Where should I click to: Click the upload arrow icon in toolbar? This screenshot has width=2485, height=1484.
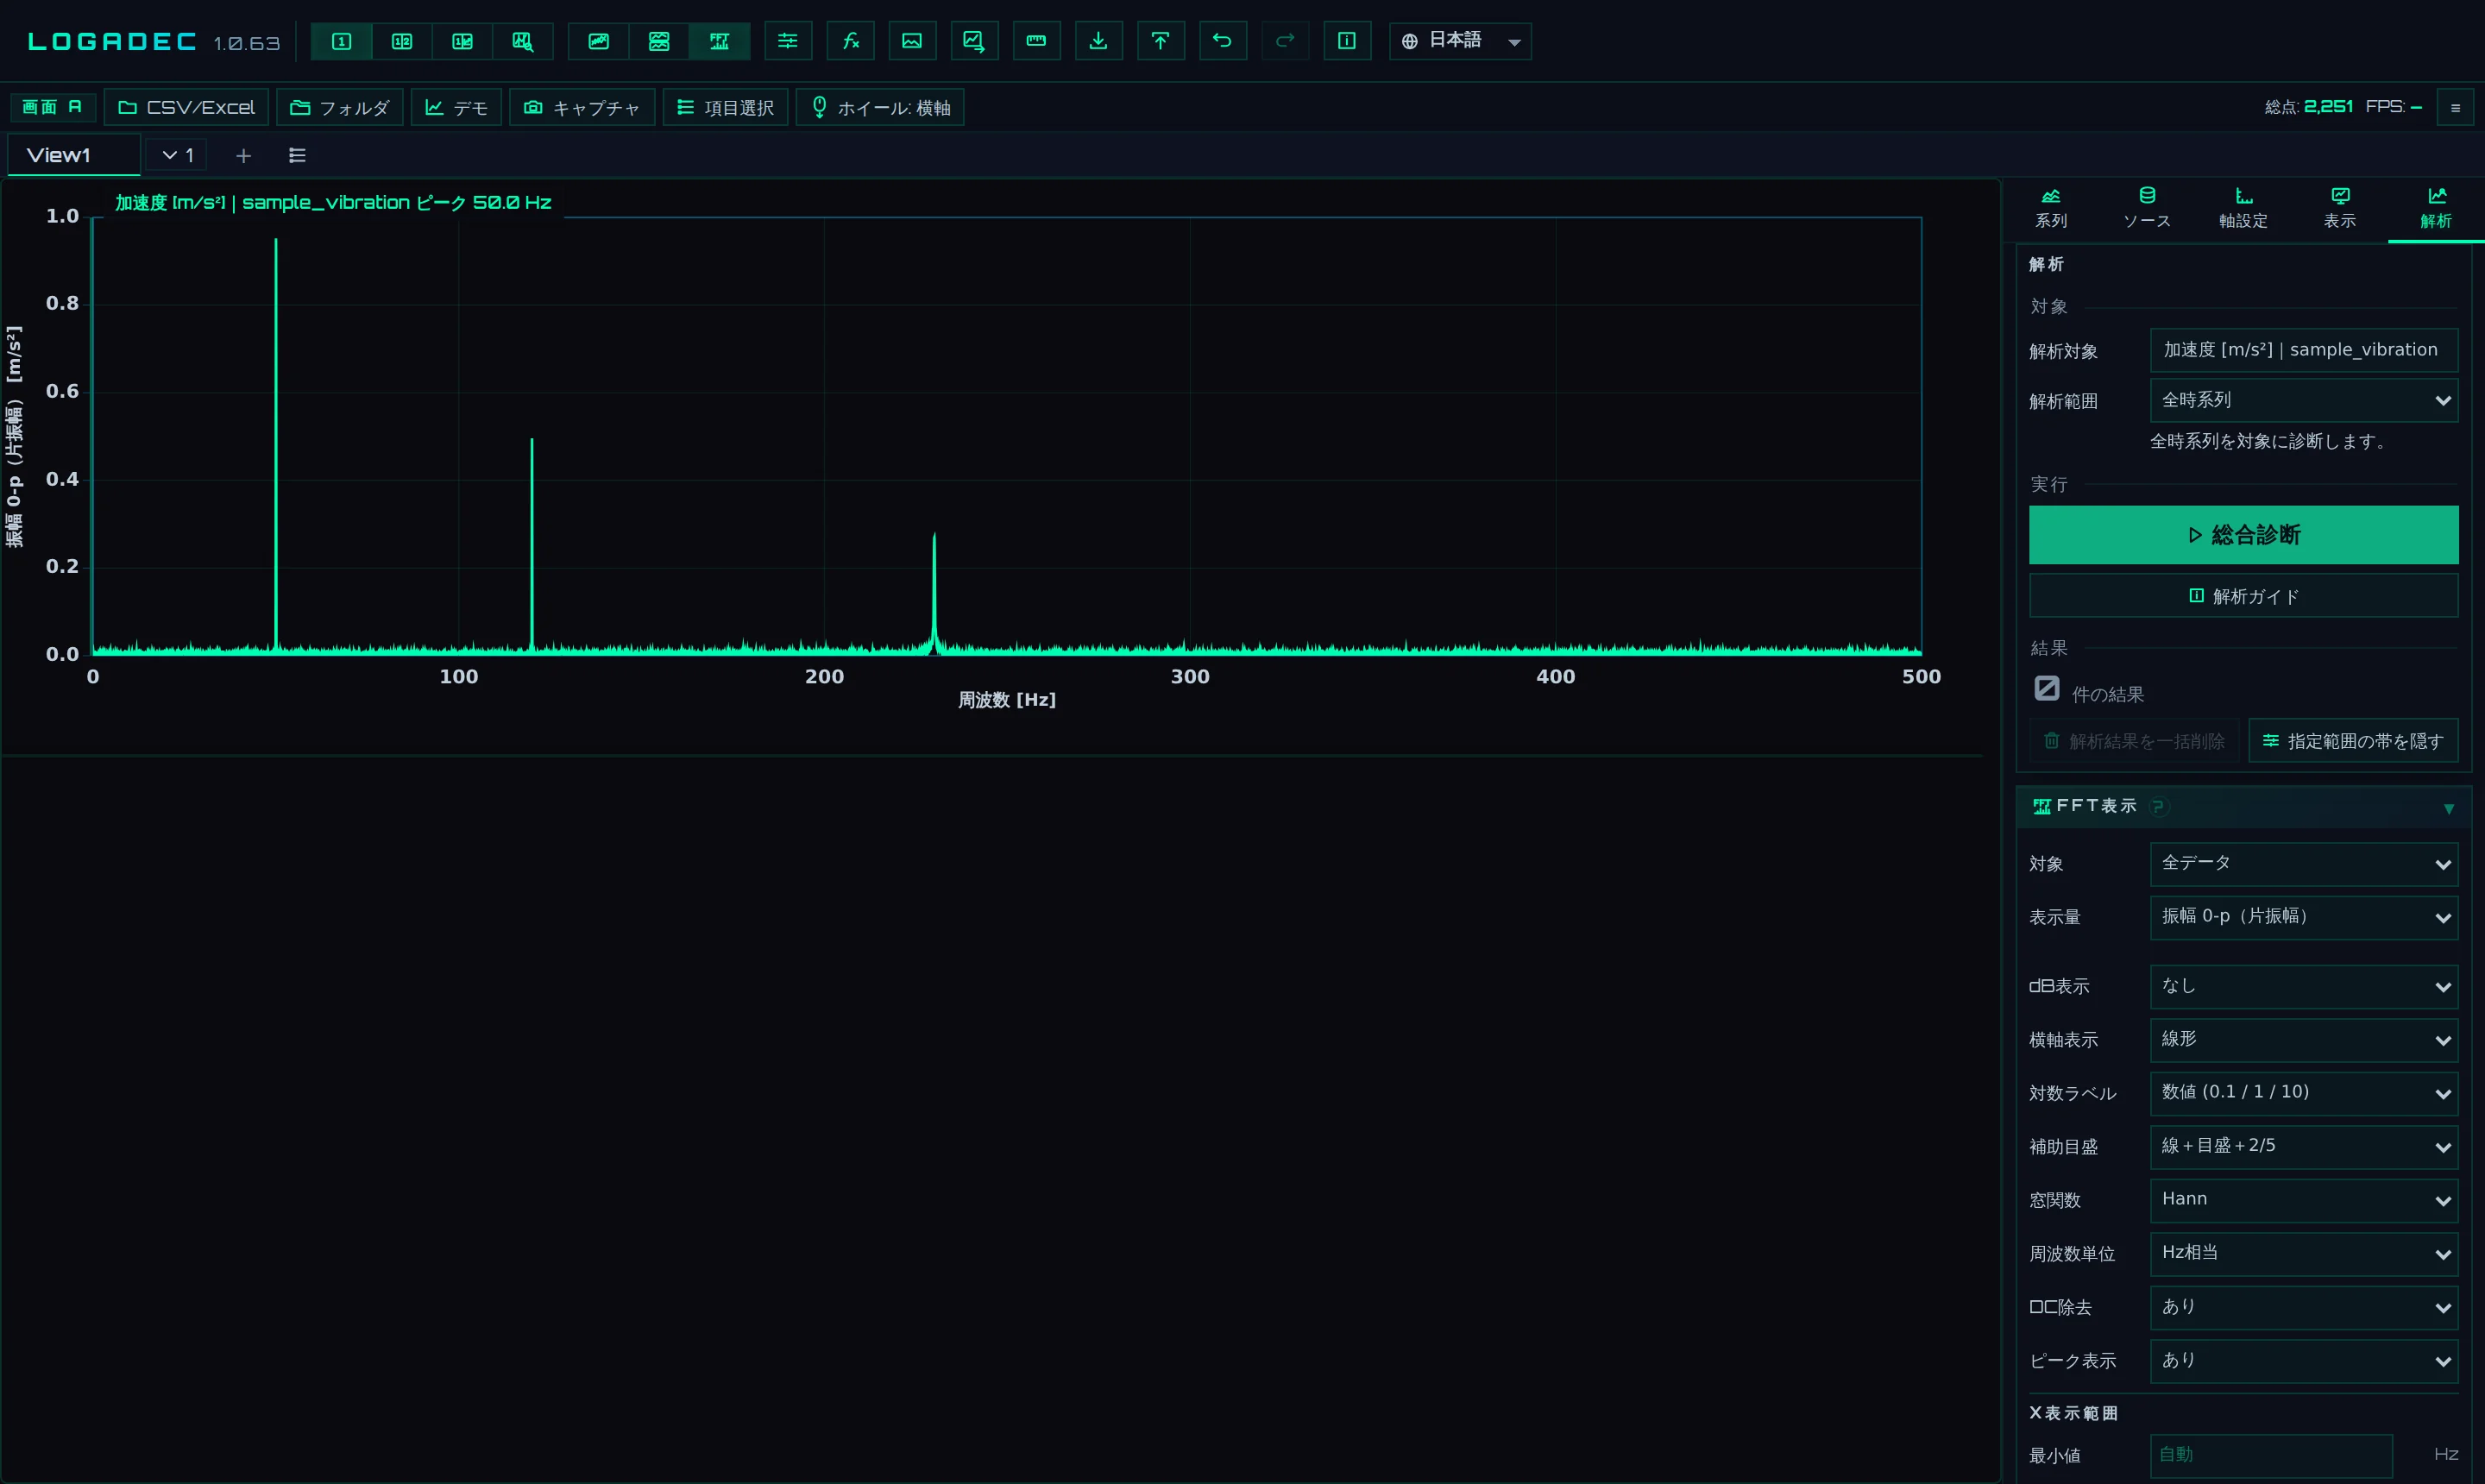pos(1160,41)
